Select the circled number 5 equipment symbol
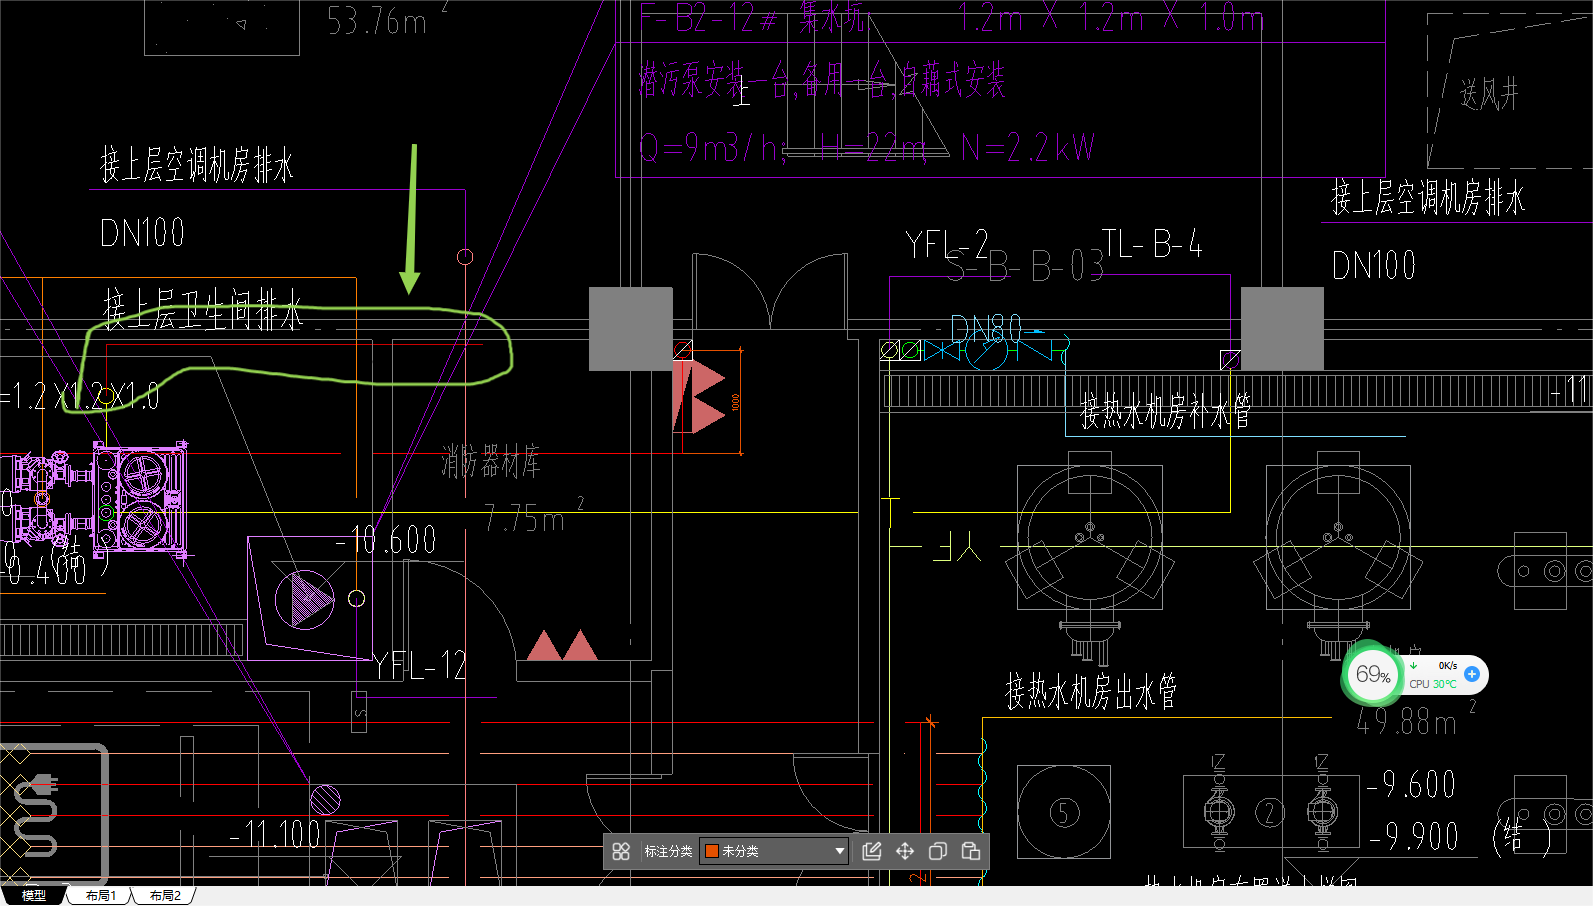Viewport: 1593px width, 906px height. click(x=1064, y=812)
